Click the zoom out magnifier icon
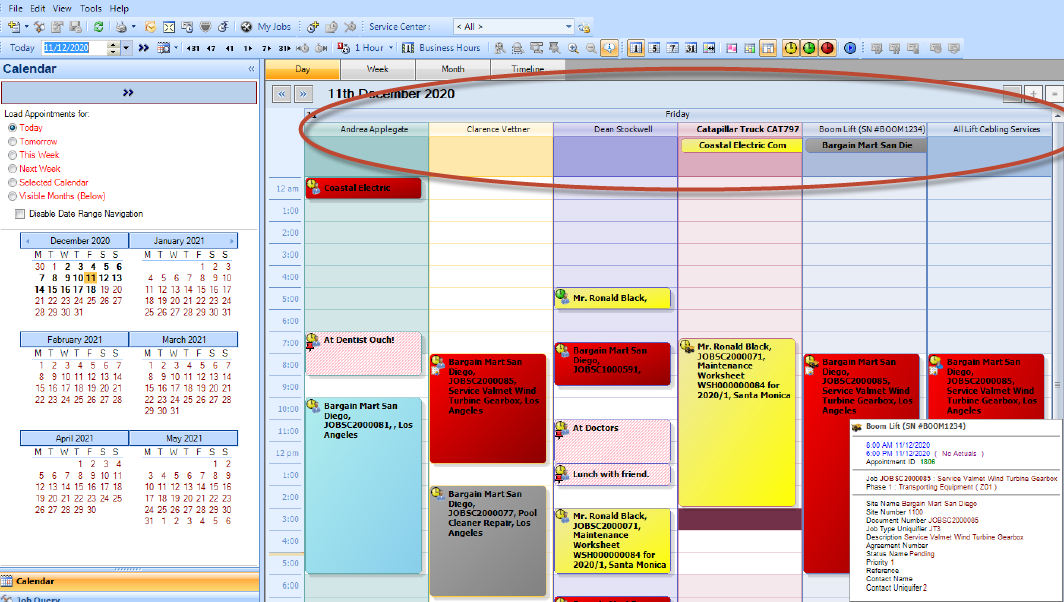The width and height of the screenshot is (1064, 602). click(591, 48)
